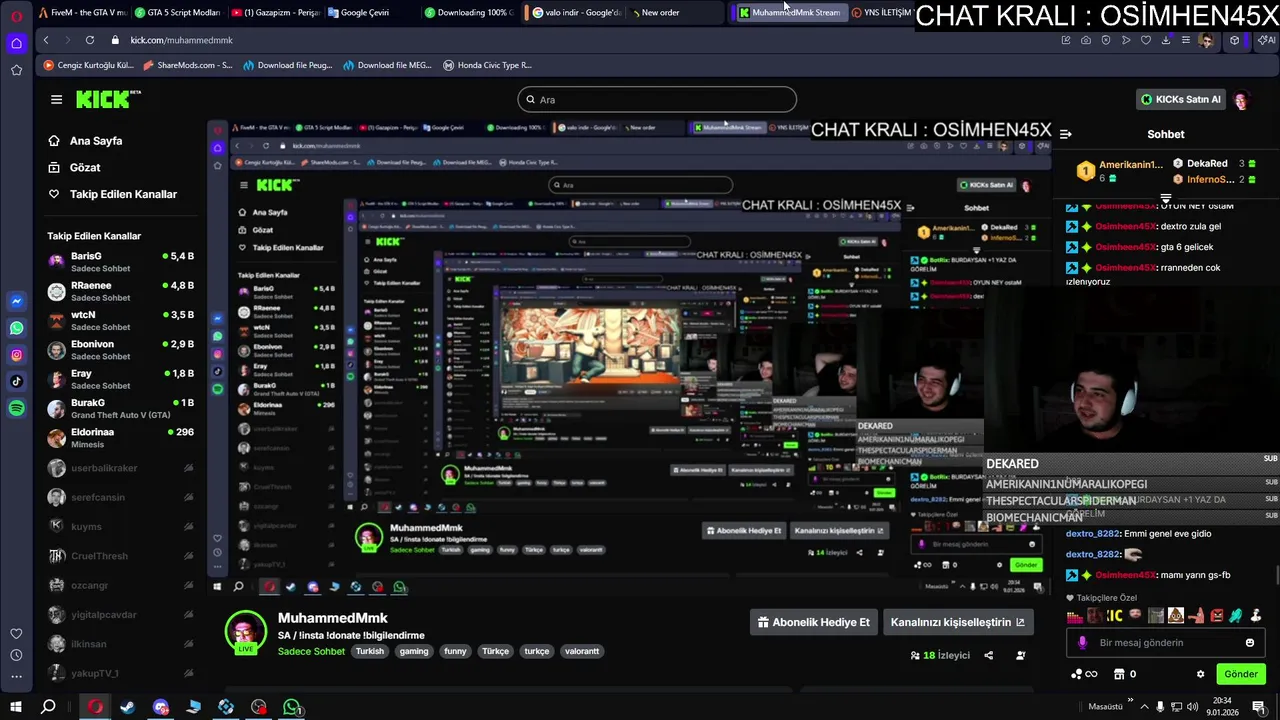
Task: Click the gaming tag
Action: pos(414,651)
